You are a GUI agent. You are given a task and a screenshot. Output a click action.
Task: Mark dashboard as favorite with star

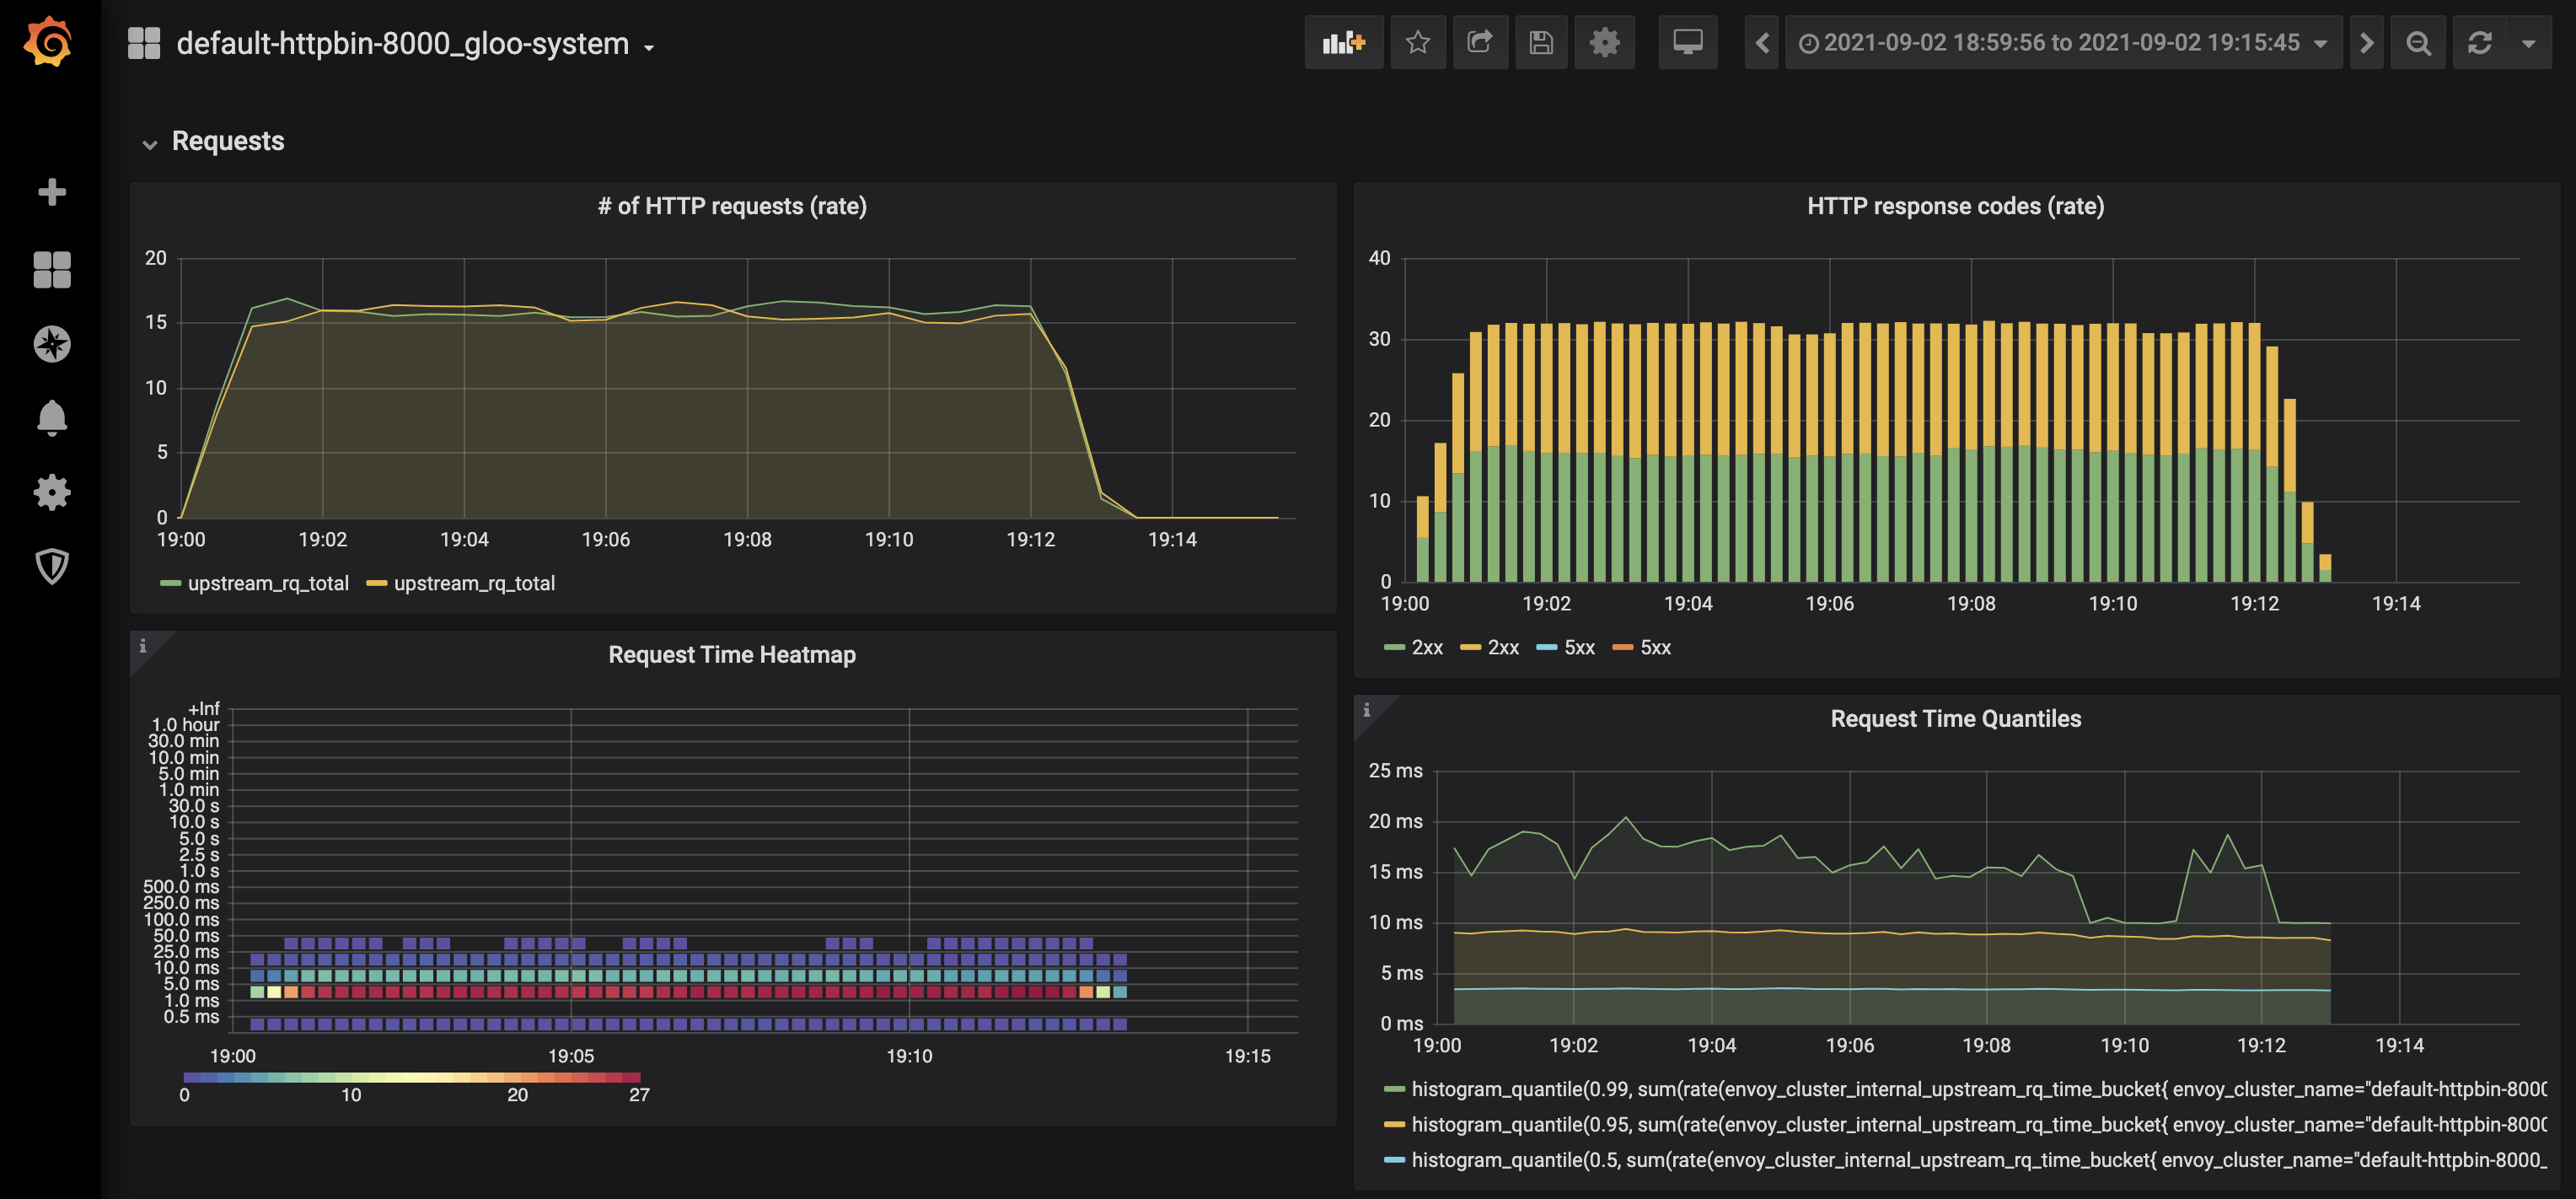[1417, 43]
